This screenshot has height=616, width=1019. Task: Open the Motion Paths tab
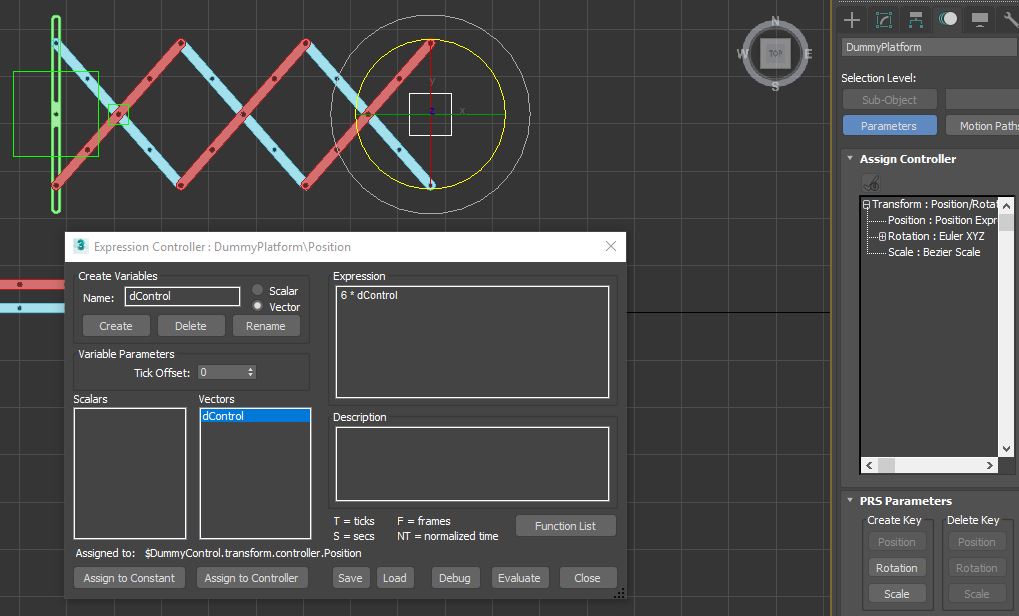point(989,125)
